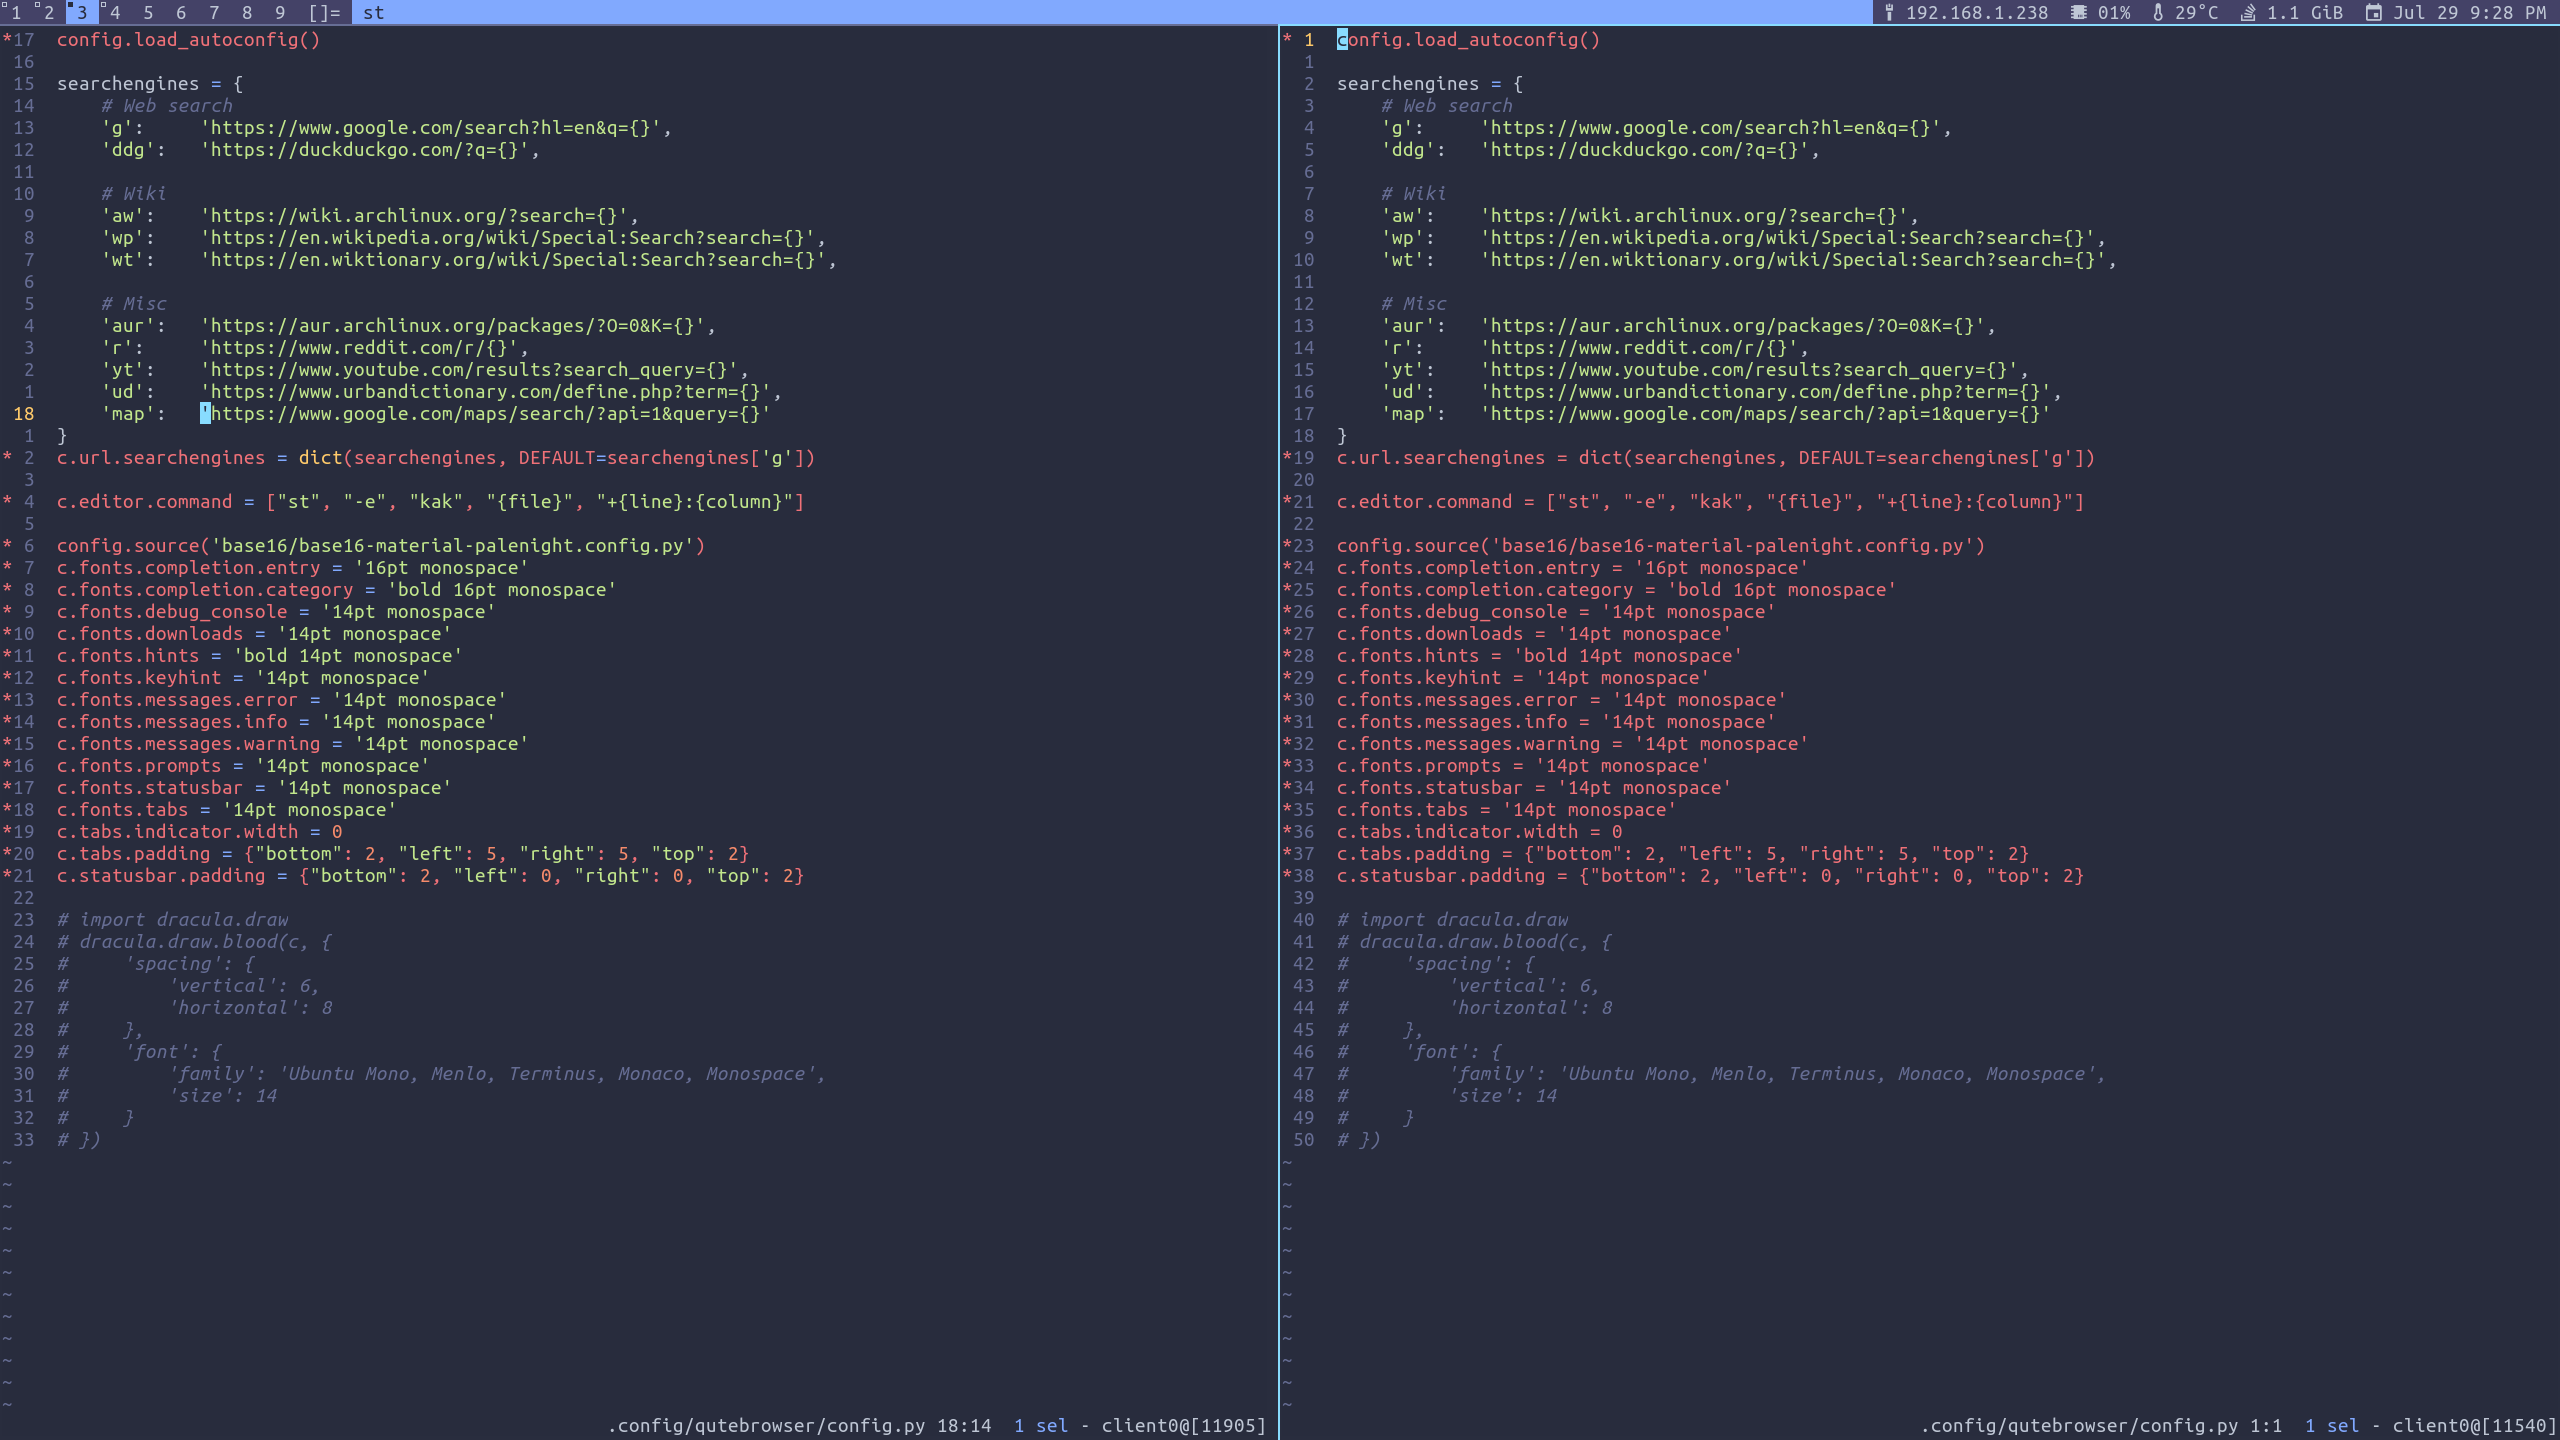Image resolution: width=2560 pixels, height=1440 pixels.
Task: Place cursor on c.editor.command in left pane
Action: click(144, 502)
